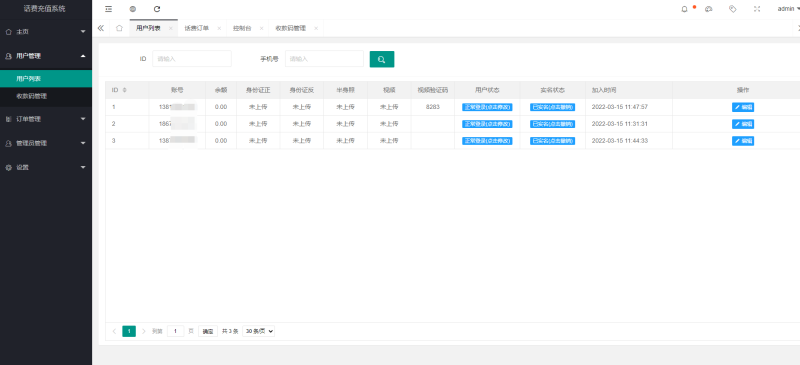Focus the 手机号 search input field
Viewport: 800px width, 365px height.
[x=324, y=59]
